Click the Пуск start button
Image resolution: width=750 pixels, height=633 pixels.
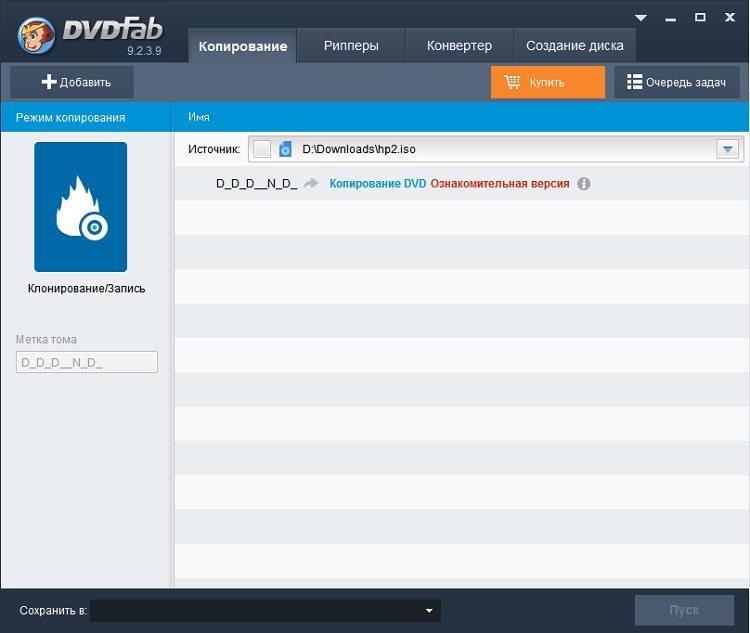pyautogui.click(x=684, y=610)
